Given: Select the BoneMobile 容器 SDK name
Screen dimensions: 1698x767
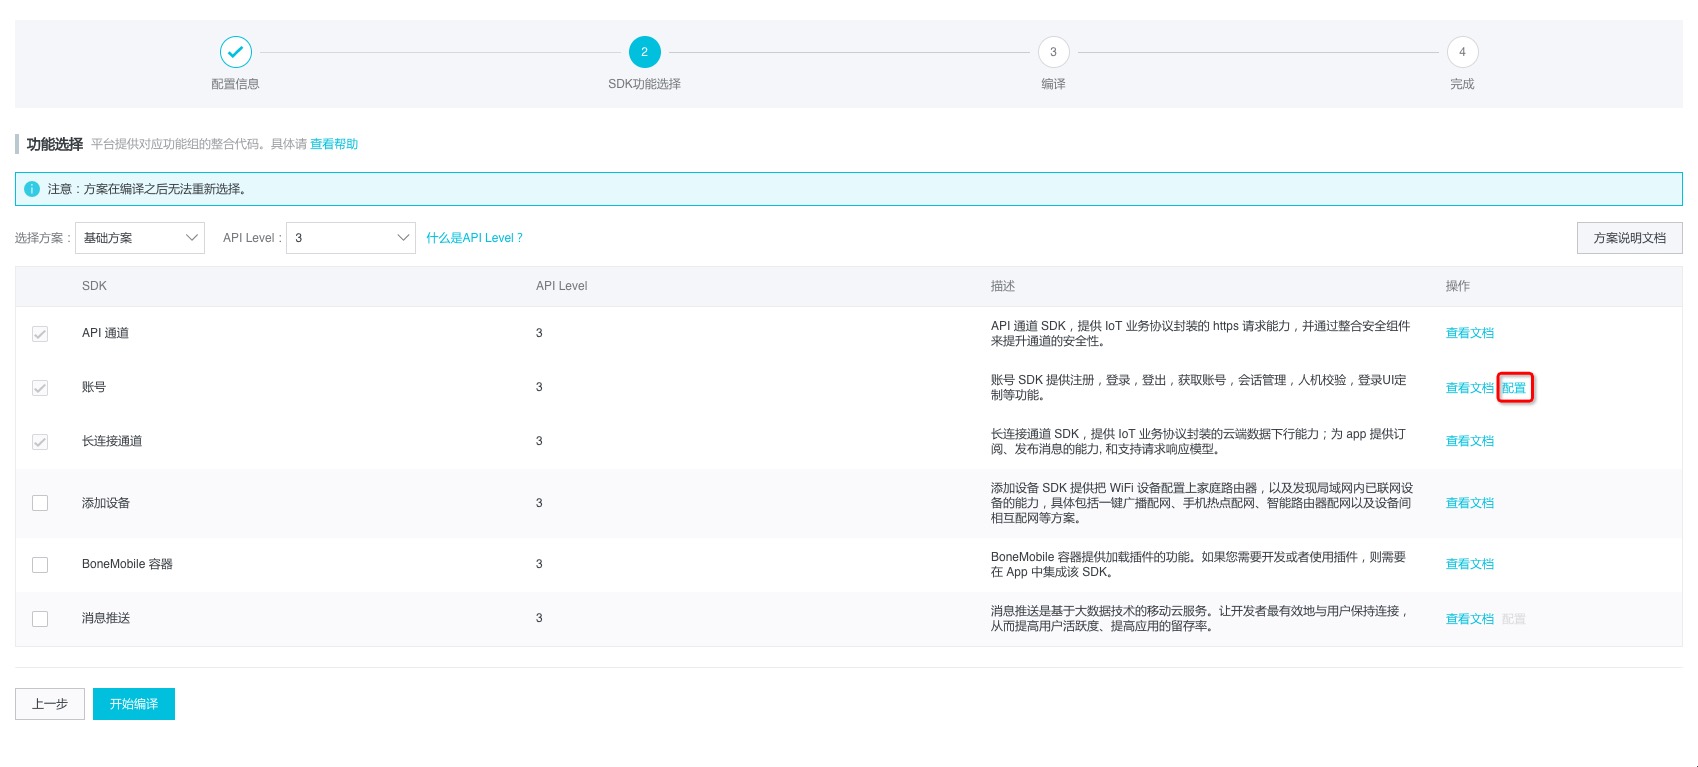Looking at the screenshot, I should tap(127, 564).
